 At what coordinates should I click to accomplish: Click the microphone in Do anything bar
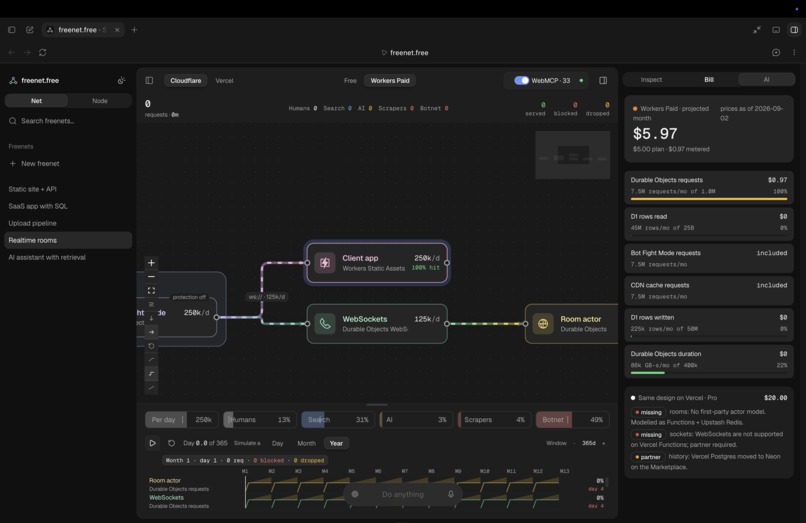[450, 494]
